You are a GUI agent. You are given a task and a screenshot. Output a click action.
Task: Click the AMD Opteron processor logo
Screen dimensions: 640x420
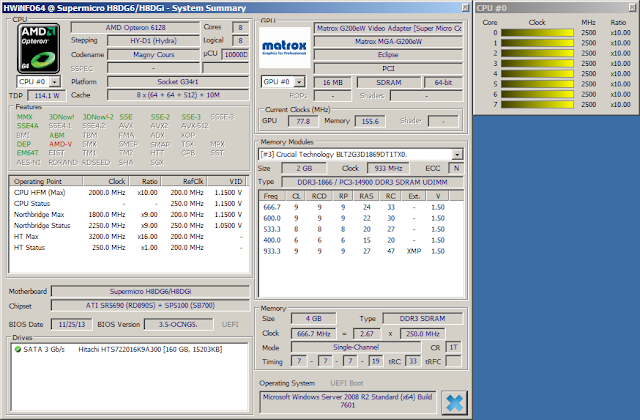38,48
